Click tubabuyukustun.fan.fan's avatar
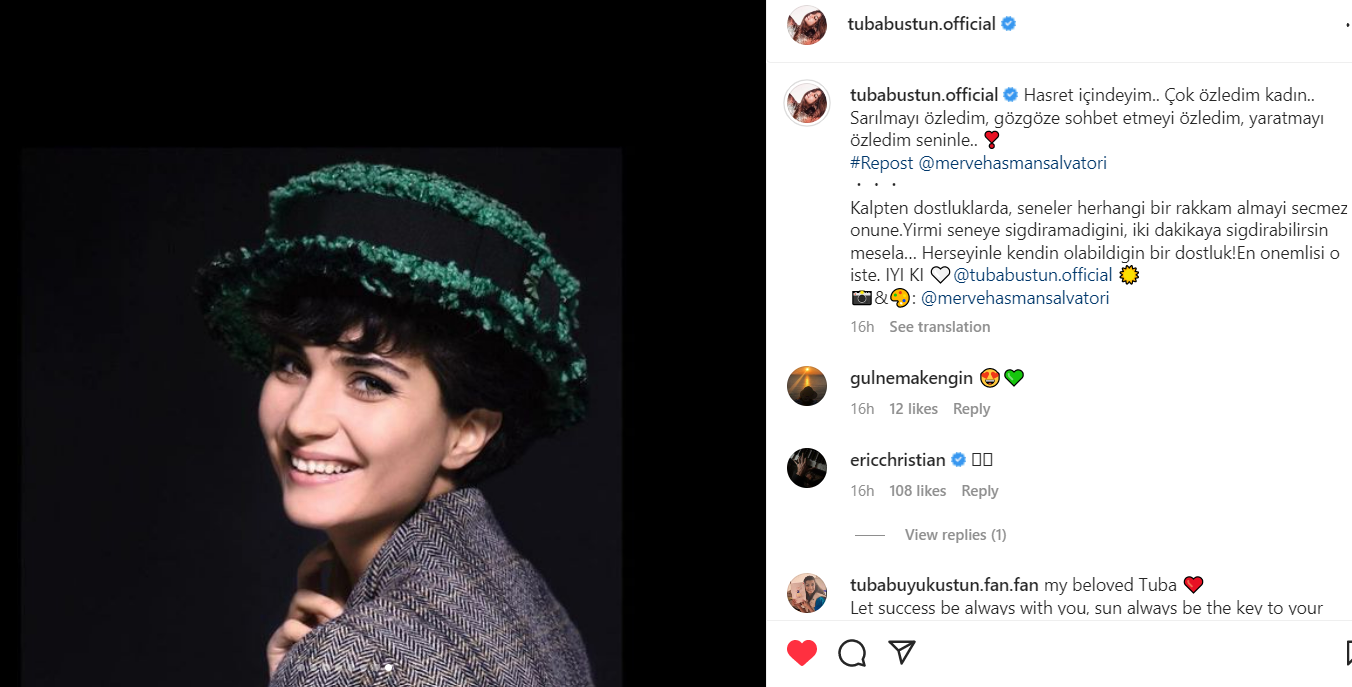The height and width of the screenshot is (687, 1352). coord(807,593)
